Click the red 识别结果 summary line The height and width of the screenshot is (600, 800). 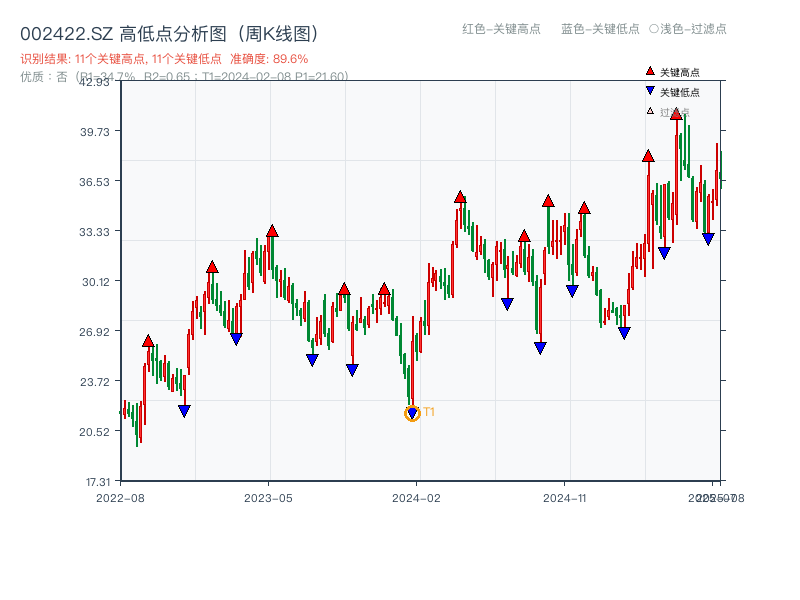pyautogui.click(x=164, y=59)
